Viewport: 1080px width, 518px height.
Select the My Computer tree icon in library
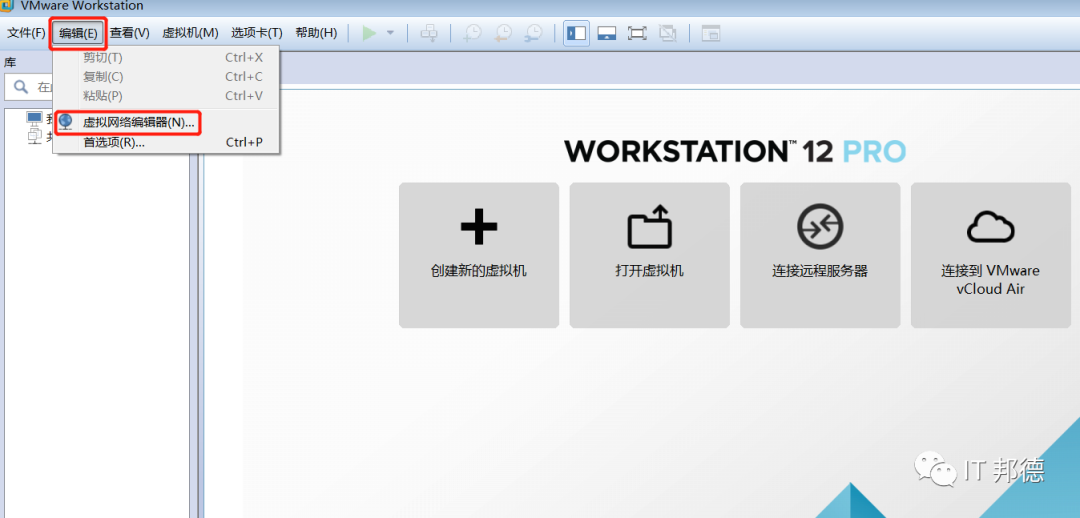(34, 118)
